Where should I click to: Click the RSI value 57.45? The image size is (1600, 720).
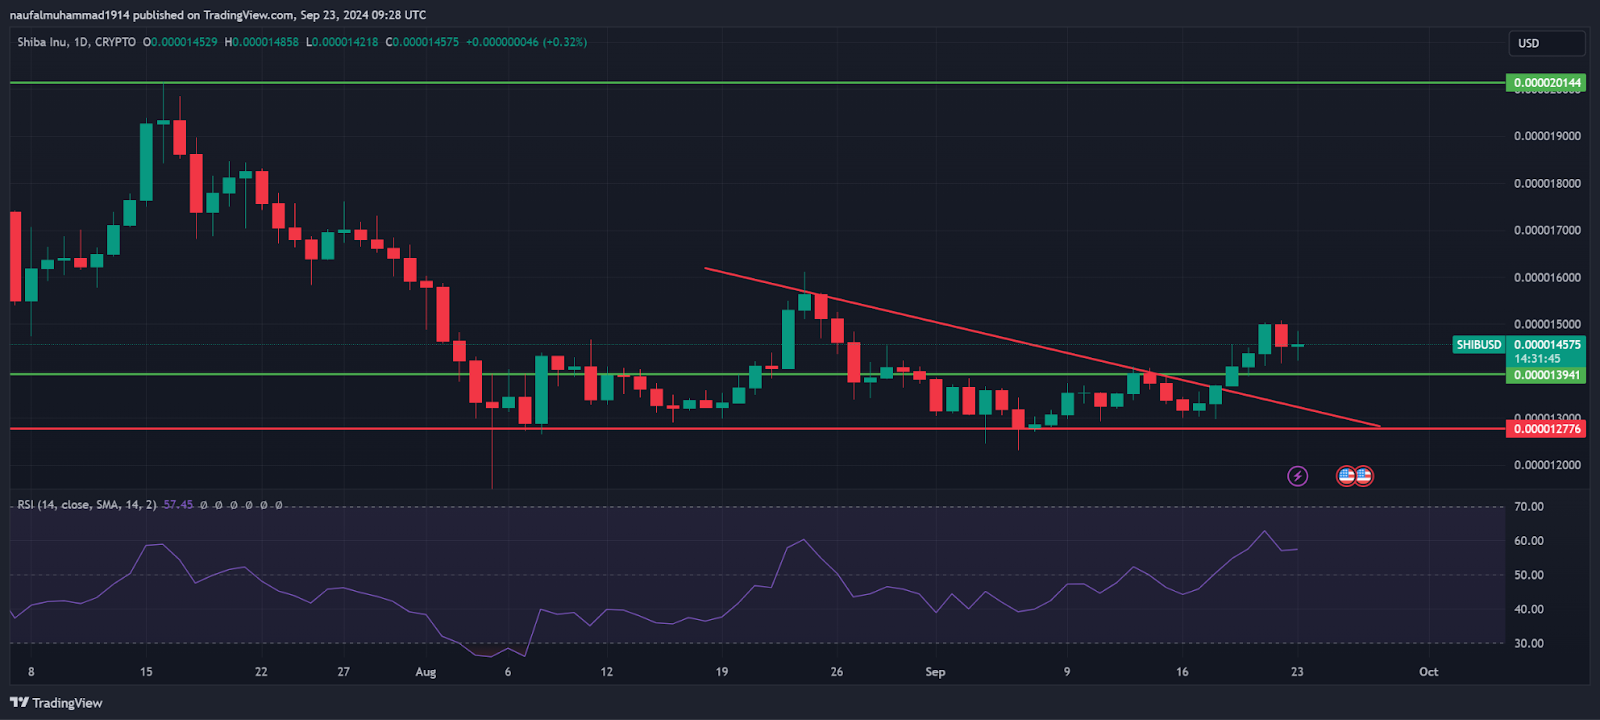178,505
